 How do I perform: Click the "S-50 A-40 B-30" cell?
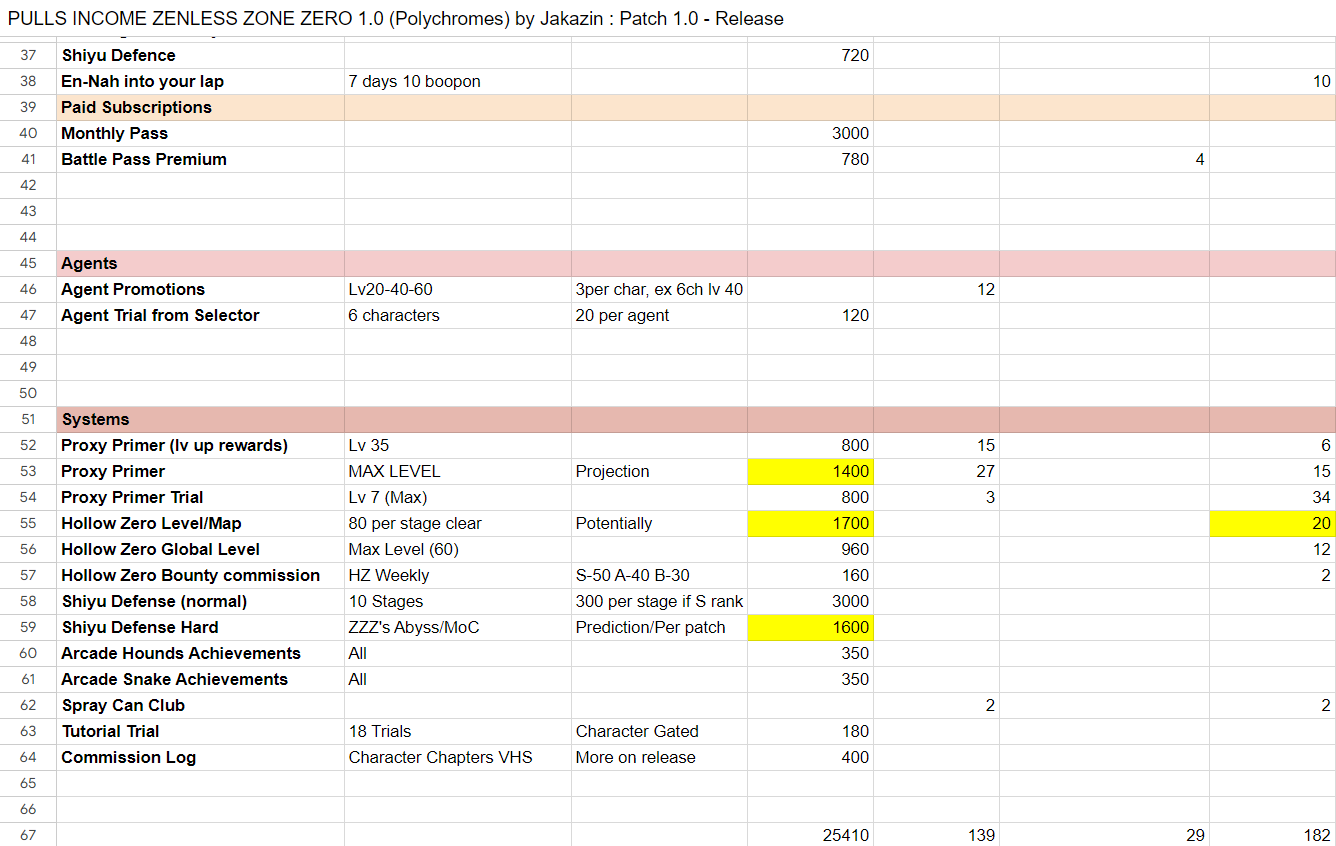click(x=659, y=575)
